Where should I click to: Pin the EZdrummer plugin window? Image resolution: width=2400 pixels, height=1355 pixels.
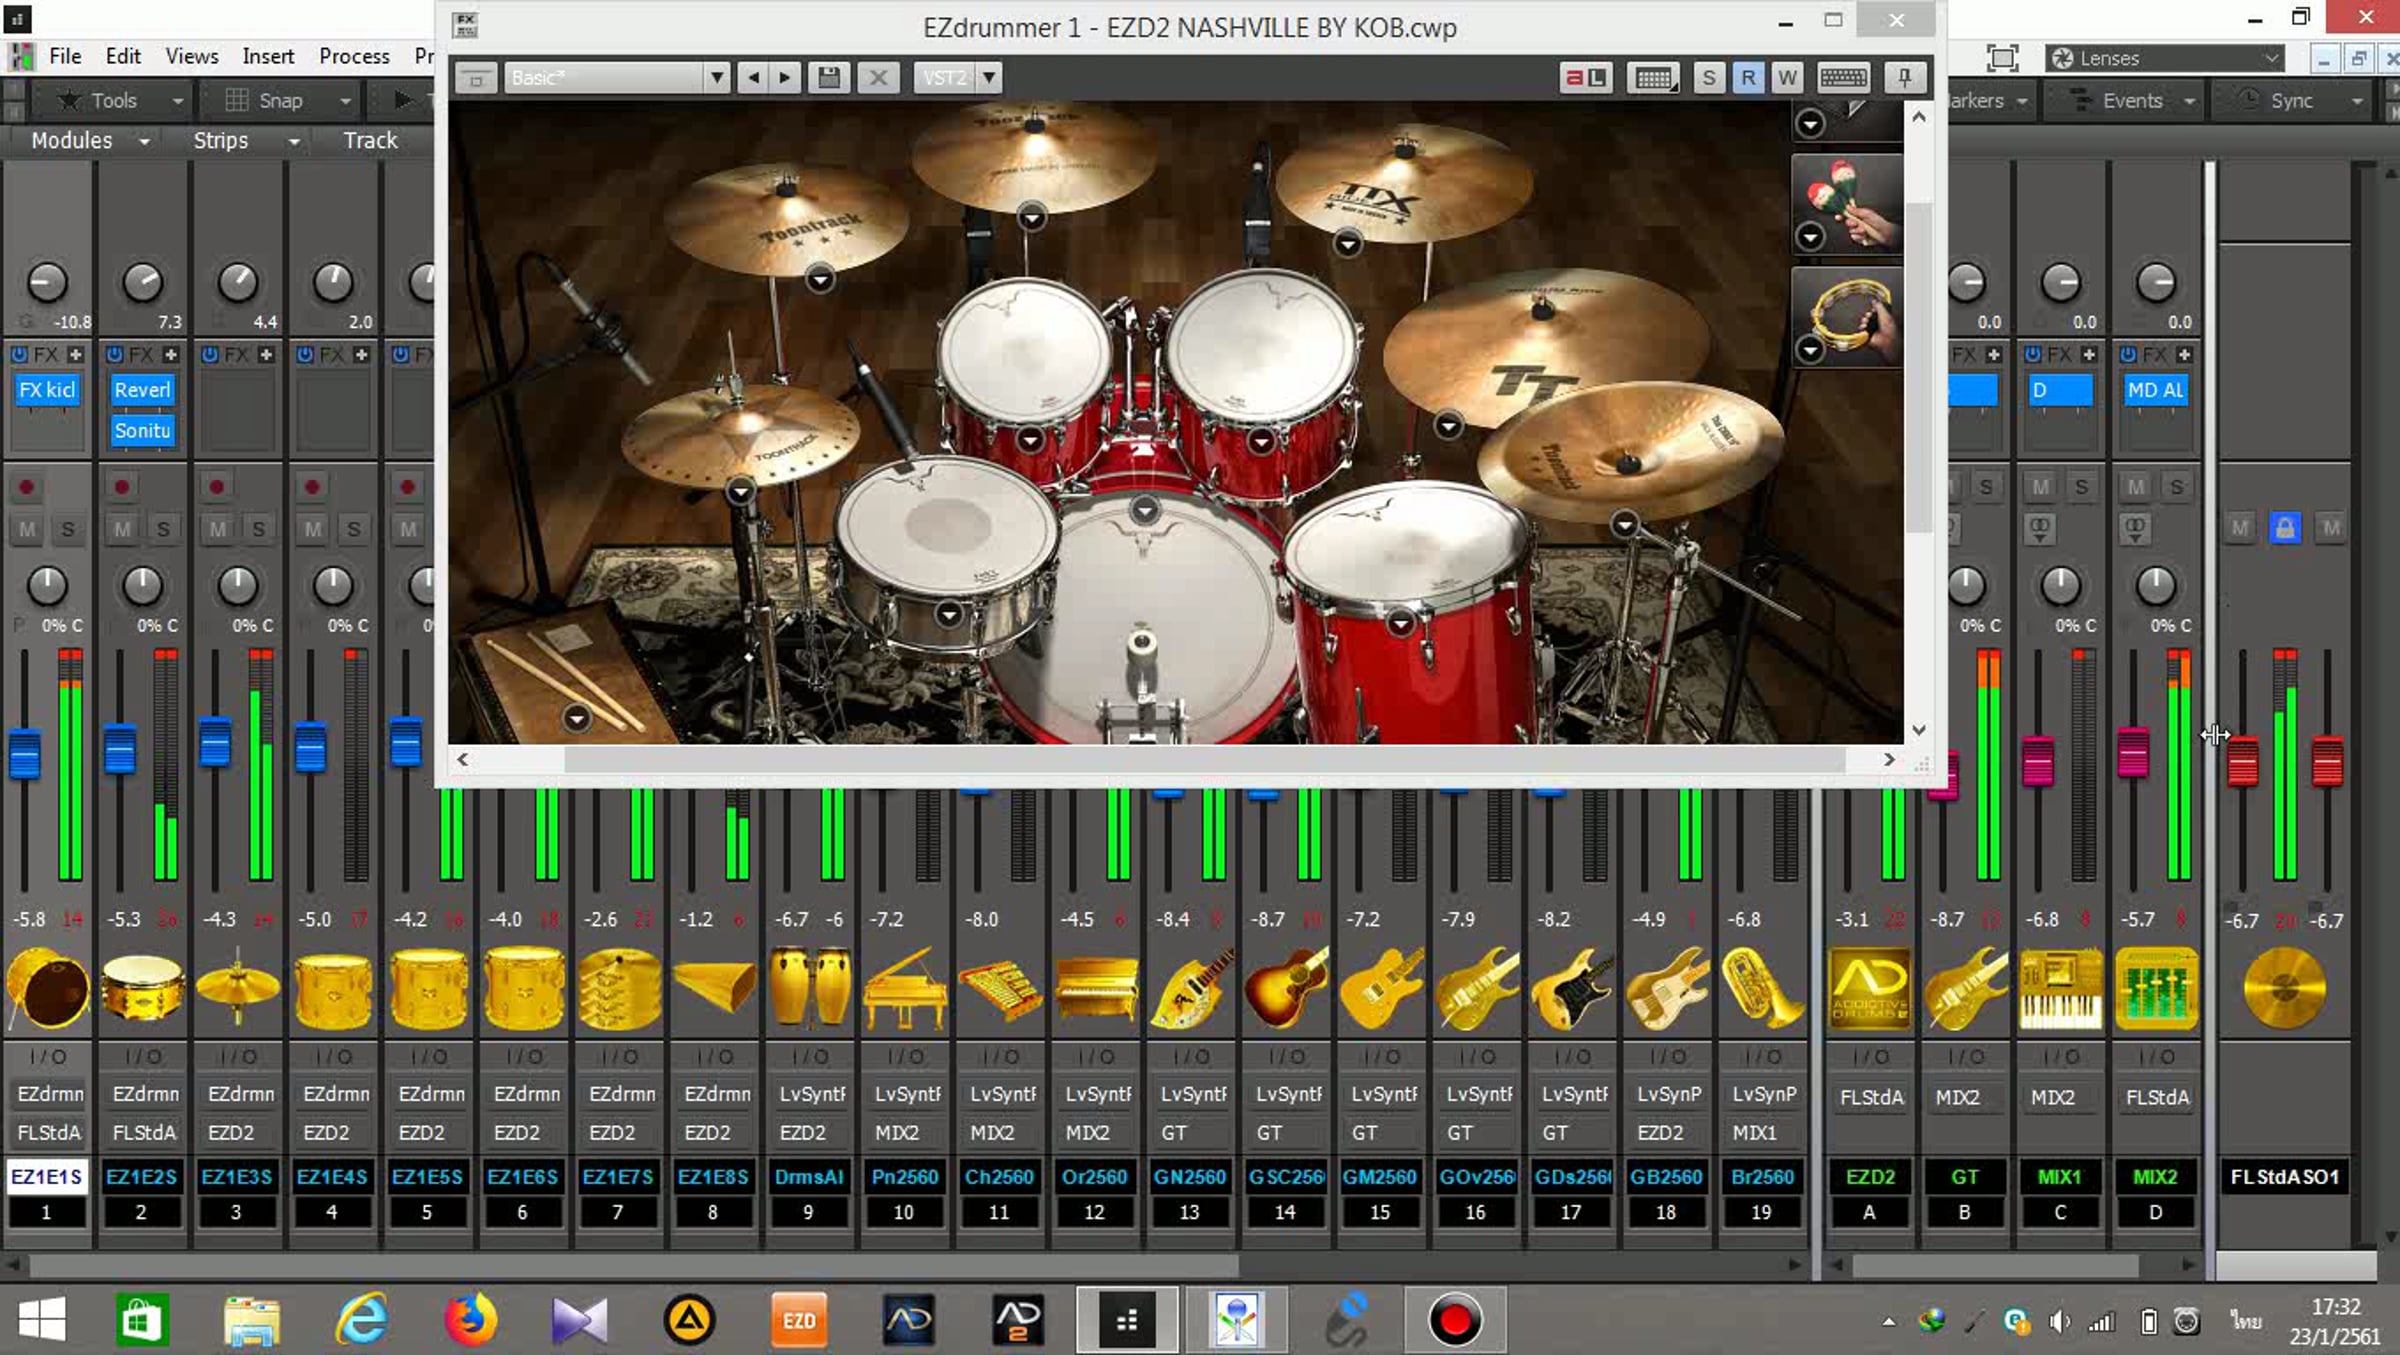pos(1904,78)
